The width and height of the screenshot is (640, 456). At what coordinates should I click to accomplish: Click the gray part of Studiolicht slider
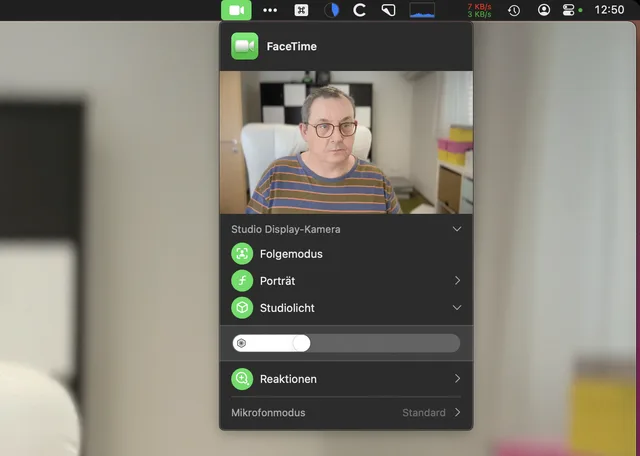(385, 343)
